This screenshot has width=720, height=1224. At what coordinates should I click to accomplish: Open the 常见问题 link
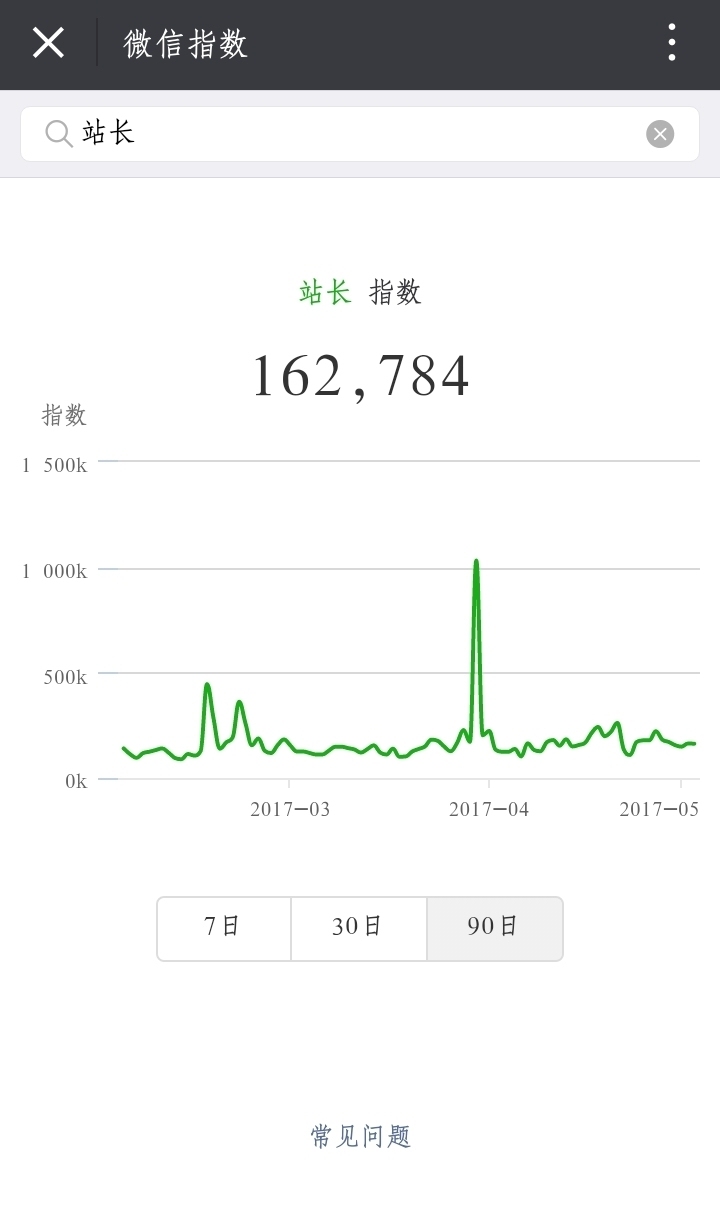tap(360, 1136)
